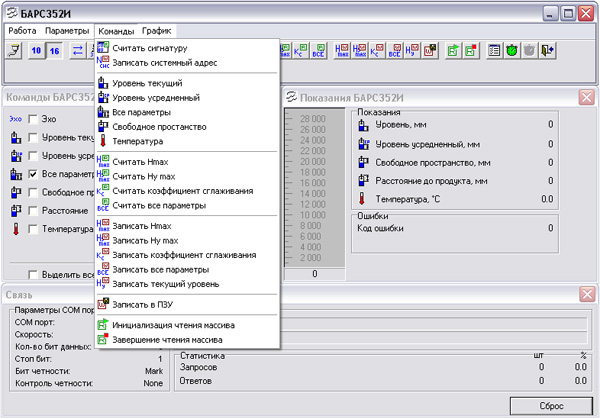Click the connection cable toolbar icon
The height and width of the screenshot is (419, 600).
pos(14,51)
